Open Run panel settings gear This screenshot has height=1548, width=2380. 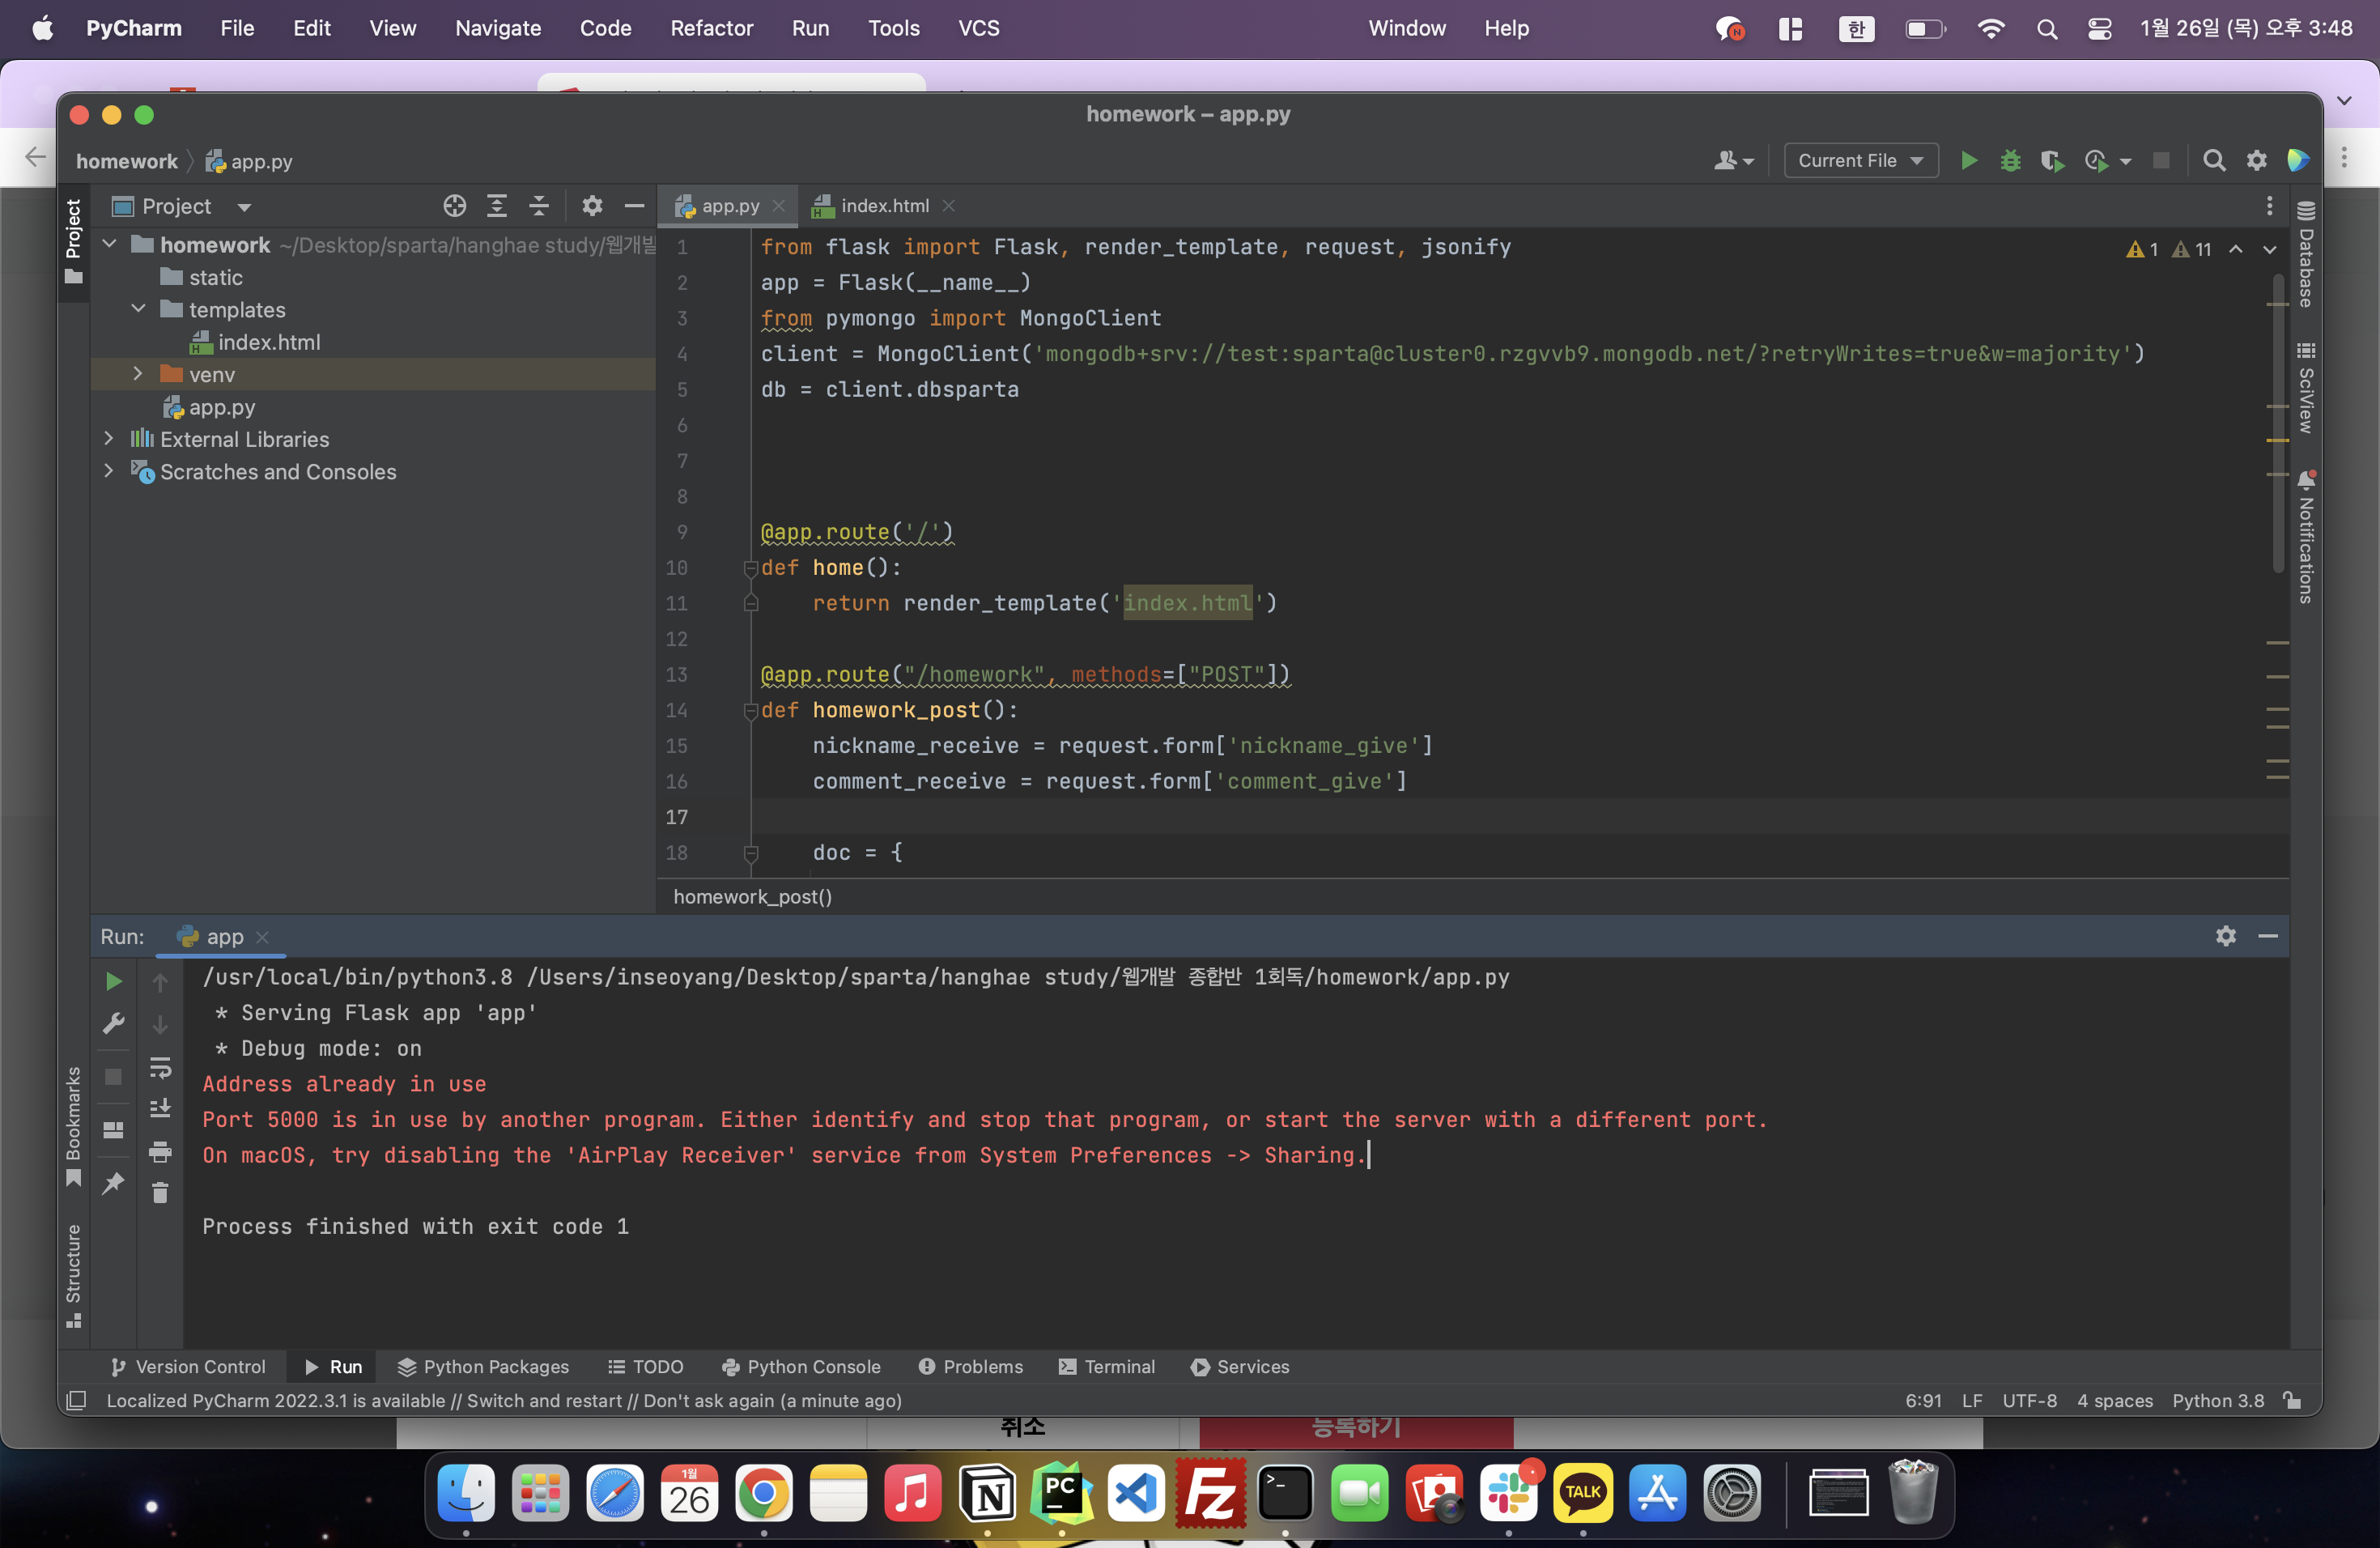click(2226, 936)
